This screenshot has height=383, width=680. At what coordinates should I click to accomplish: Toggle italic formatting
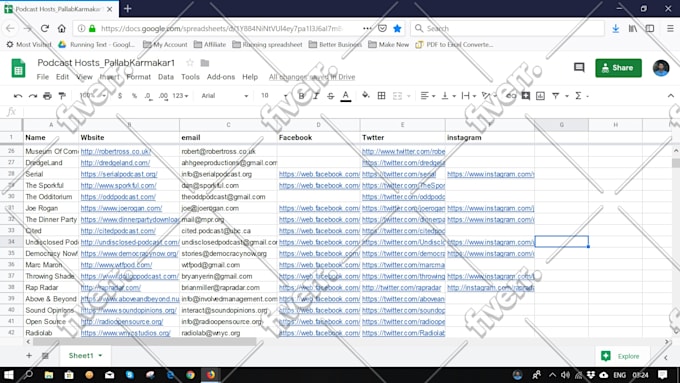pos(316,96)
